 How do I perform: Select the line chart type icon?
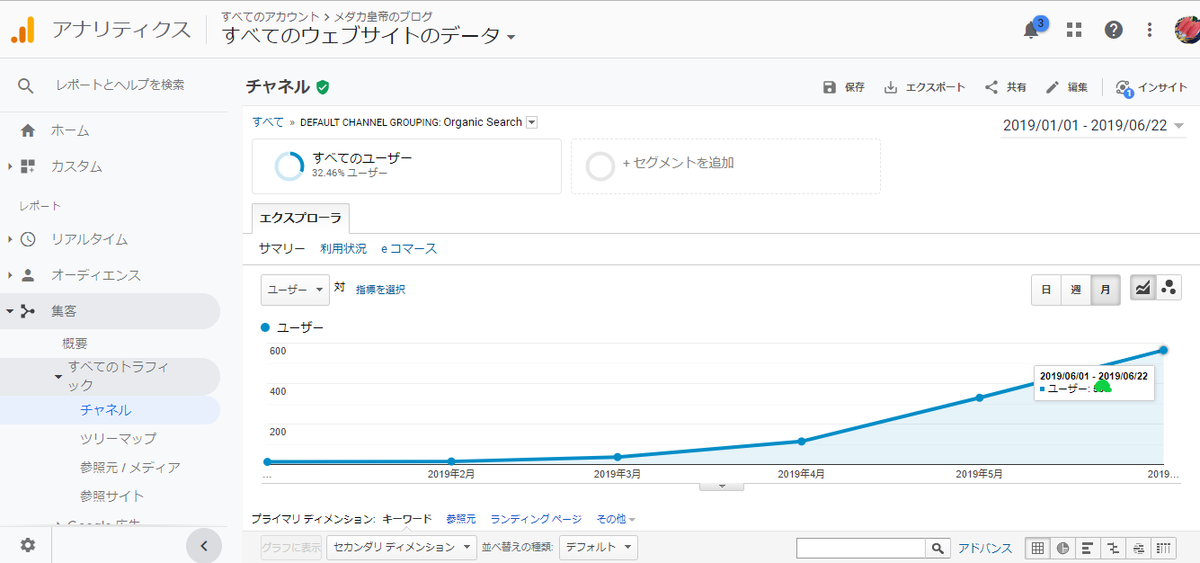(1142, 289)
